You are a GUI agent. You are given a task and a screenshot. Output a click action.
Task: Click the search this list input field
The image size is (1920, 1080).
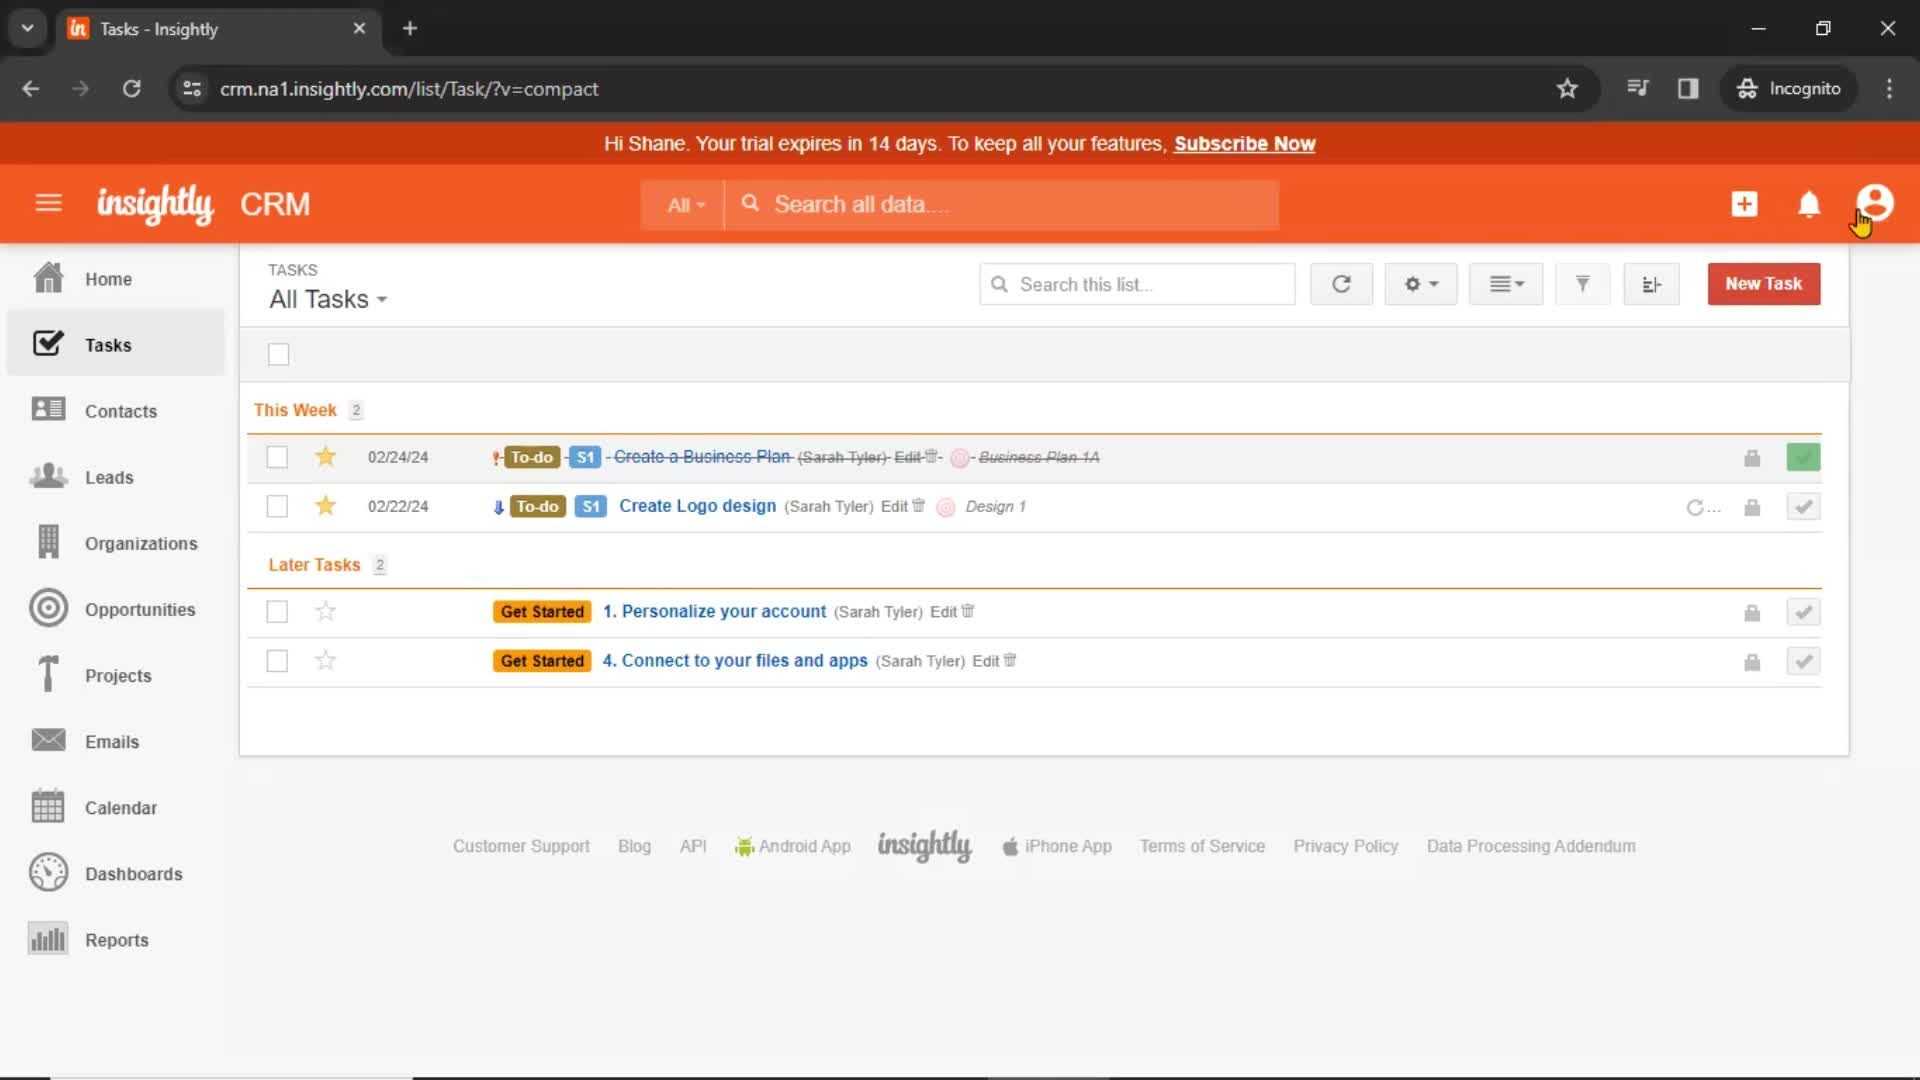coord(1137,284)
